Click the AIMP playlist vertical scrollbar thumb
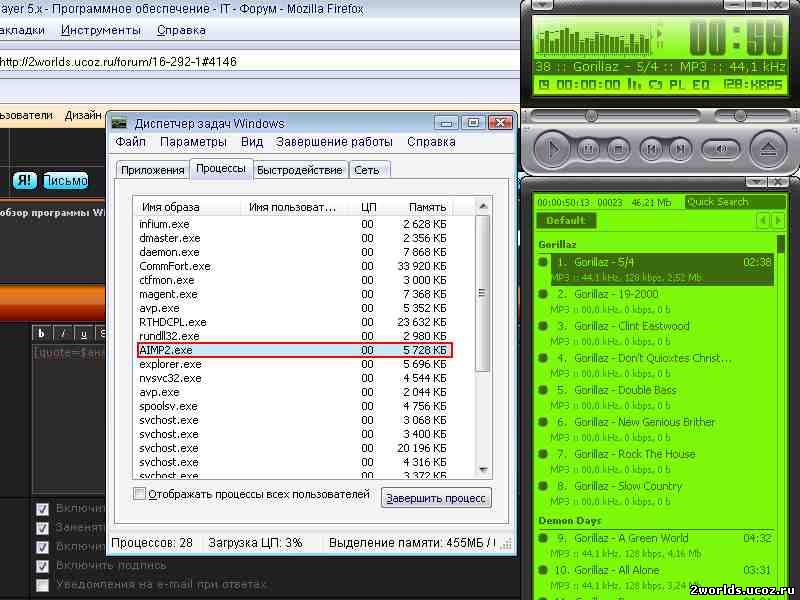Viewport: 800px width, 600px height. 781,244
